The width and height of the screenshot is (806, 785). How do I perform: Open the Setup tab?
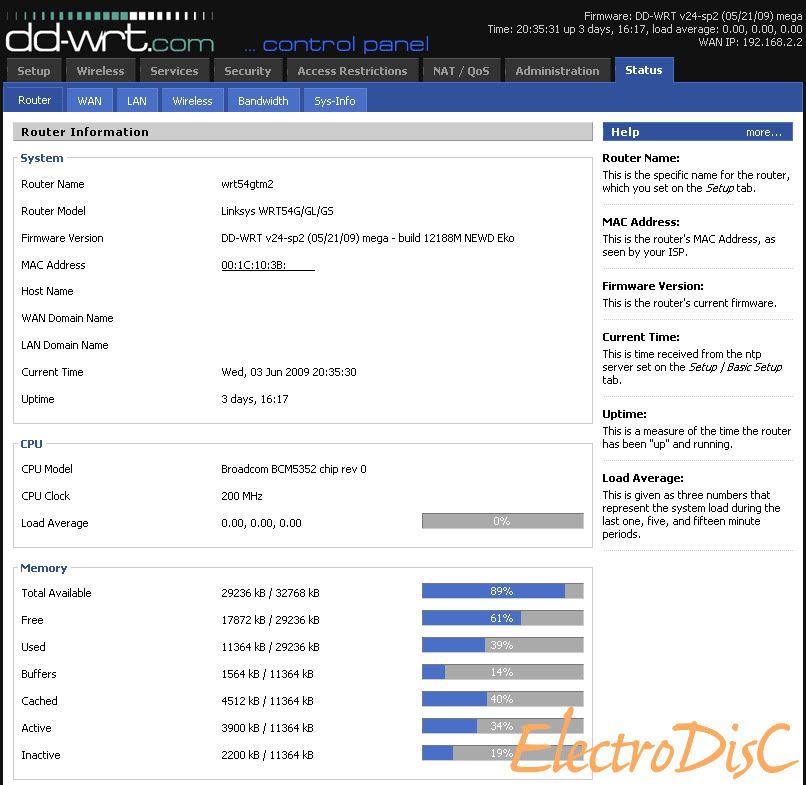[x=34, y=71]
